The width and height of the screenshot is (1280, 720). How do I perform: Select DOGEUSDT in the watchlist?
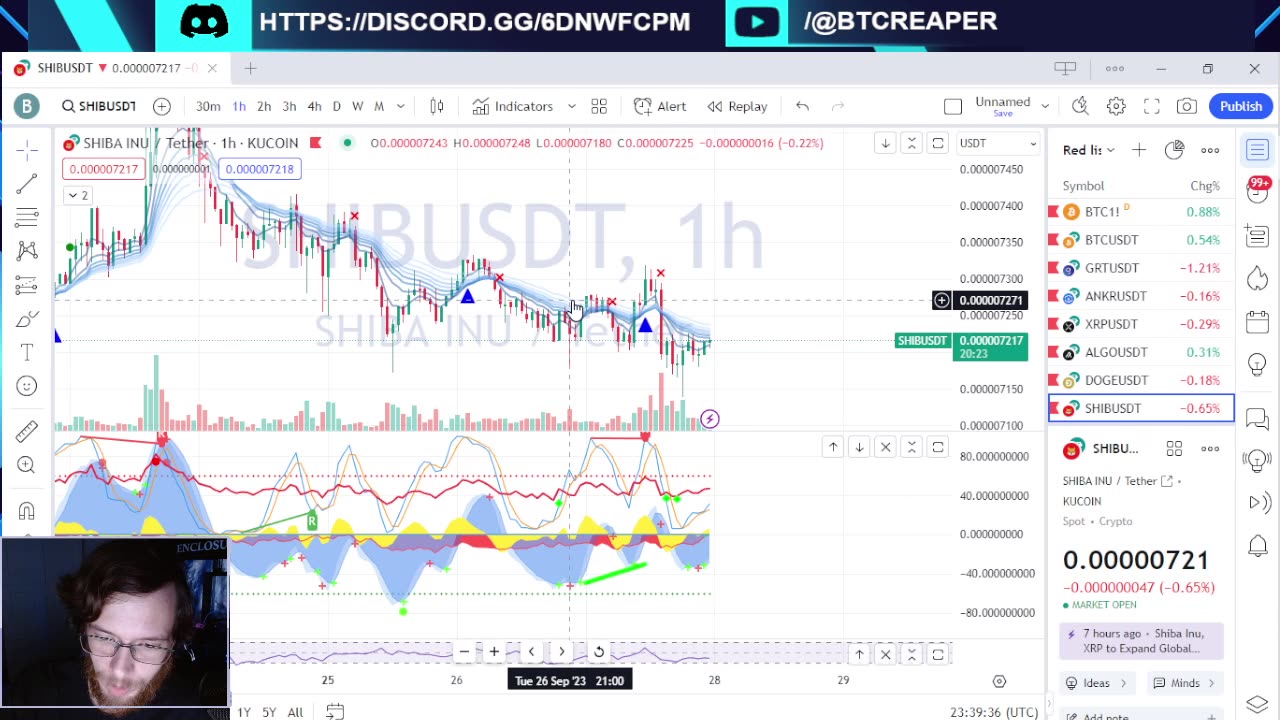click(1141, 380)
